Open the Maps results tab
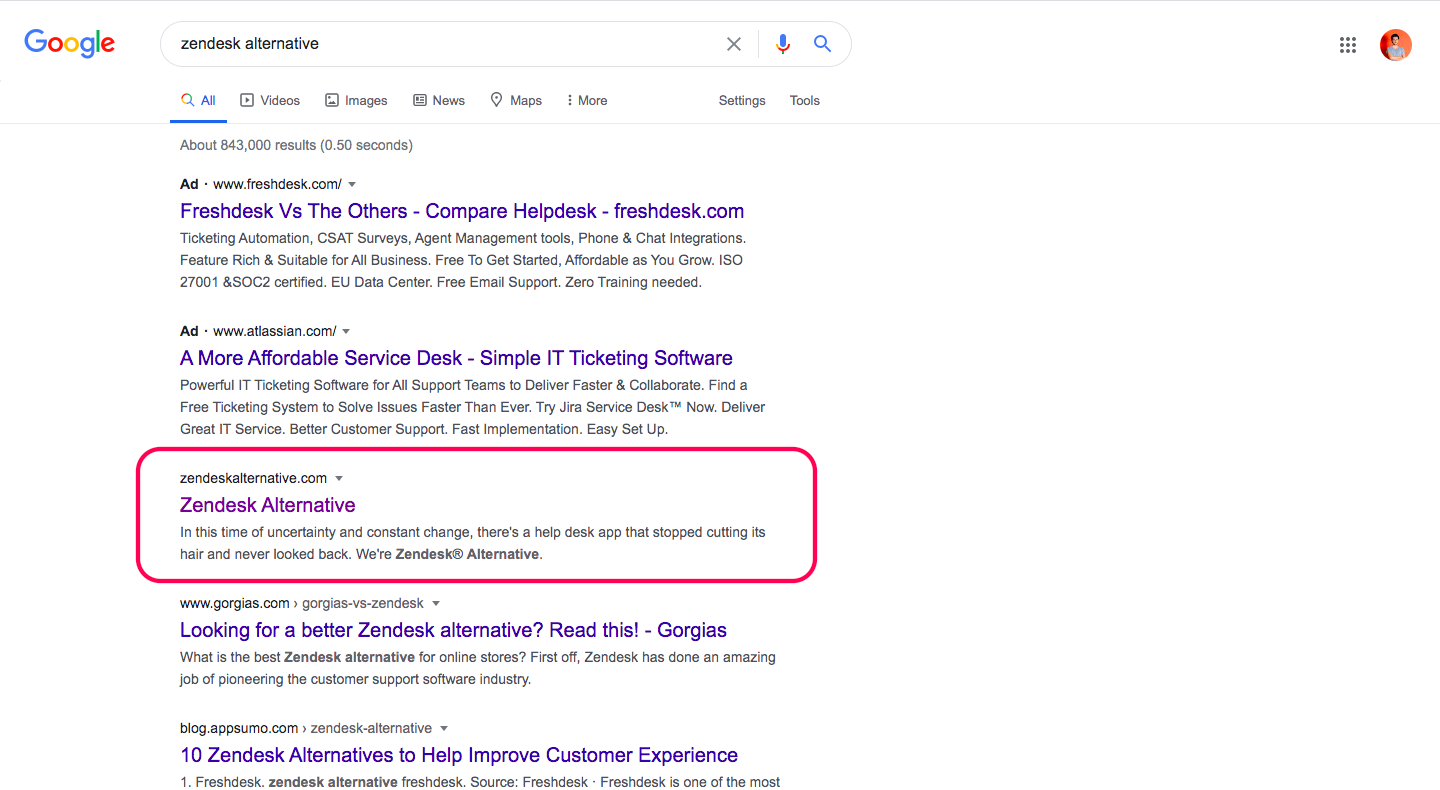 [516, 100]
